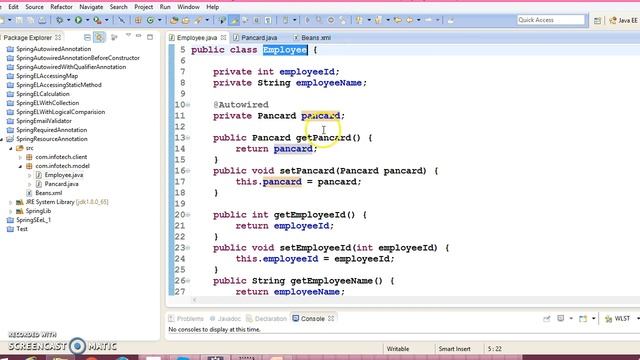Open the Window menu
The width and height of the screenshot is (640, 360).
[188, 7]
